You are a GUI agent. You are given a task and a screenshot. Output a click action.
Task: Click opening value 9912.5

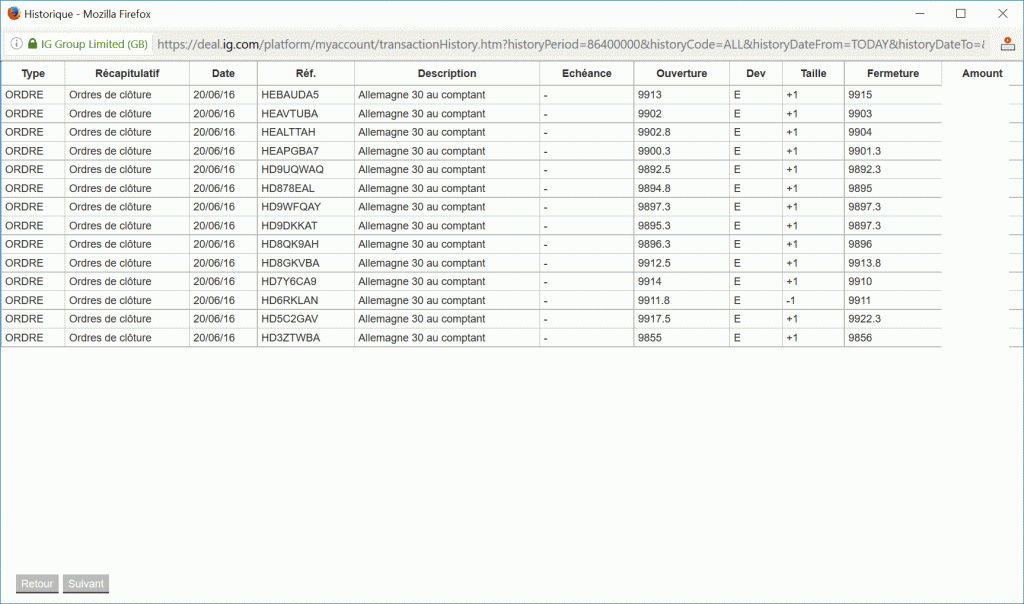click(654, 262)
